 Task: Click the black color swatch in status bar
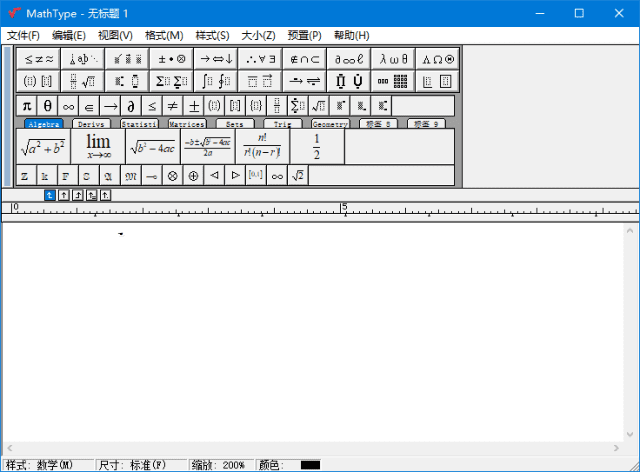(x=310, y=465)
